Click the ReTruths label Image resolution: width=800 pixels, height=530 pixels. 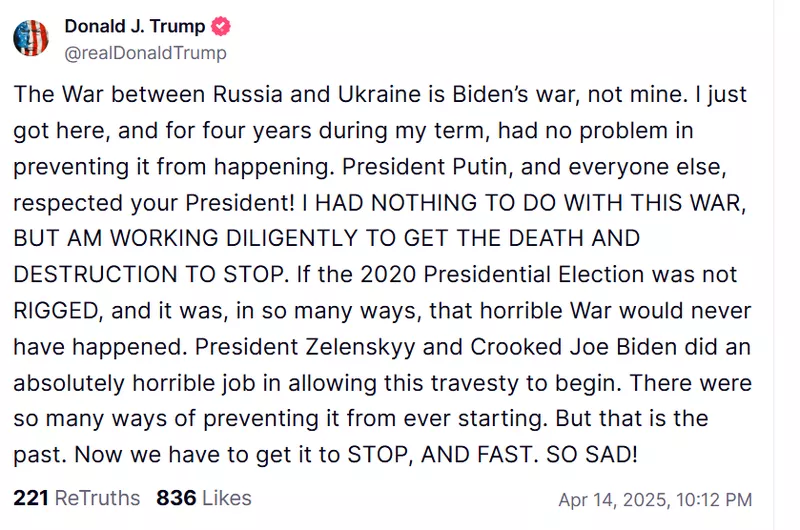(97, 498)
